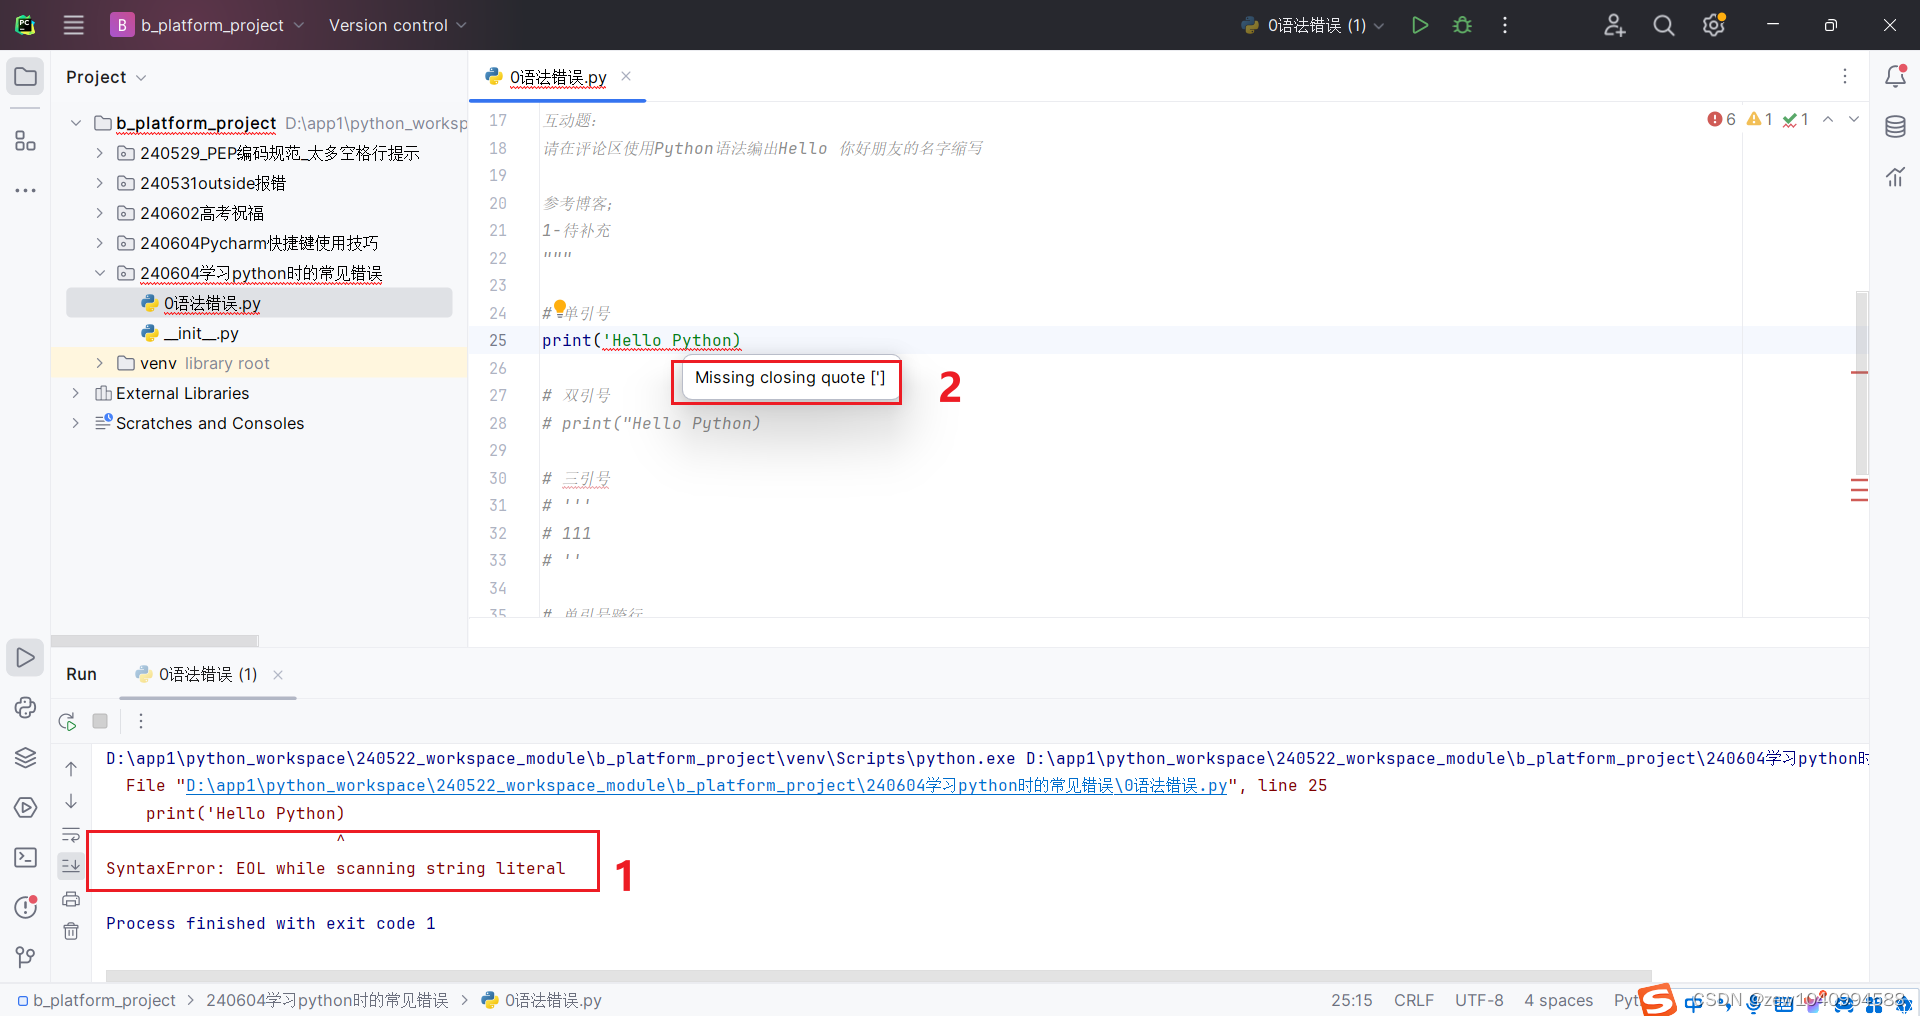Click the errors count indicator 6
This screenshot has width=1920, height=1016.
coord(1722,119)
